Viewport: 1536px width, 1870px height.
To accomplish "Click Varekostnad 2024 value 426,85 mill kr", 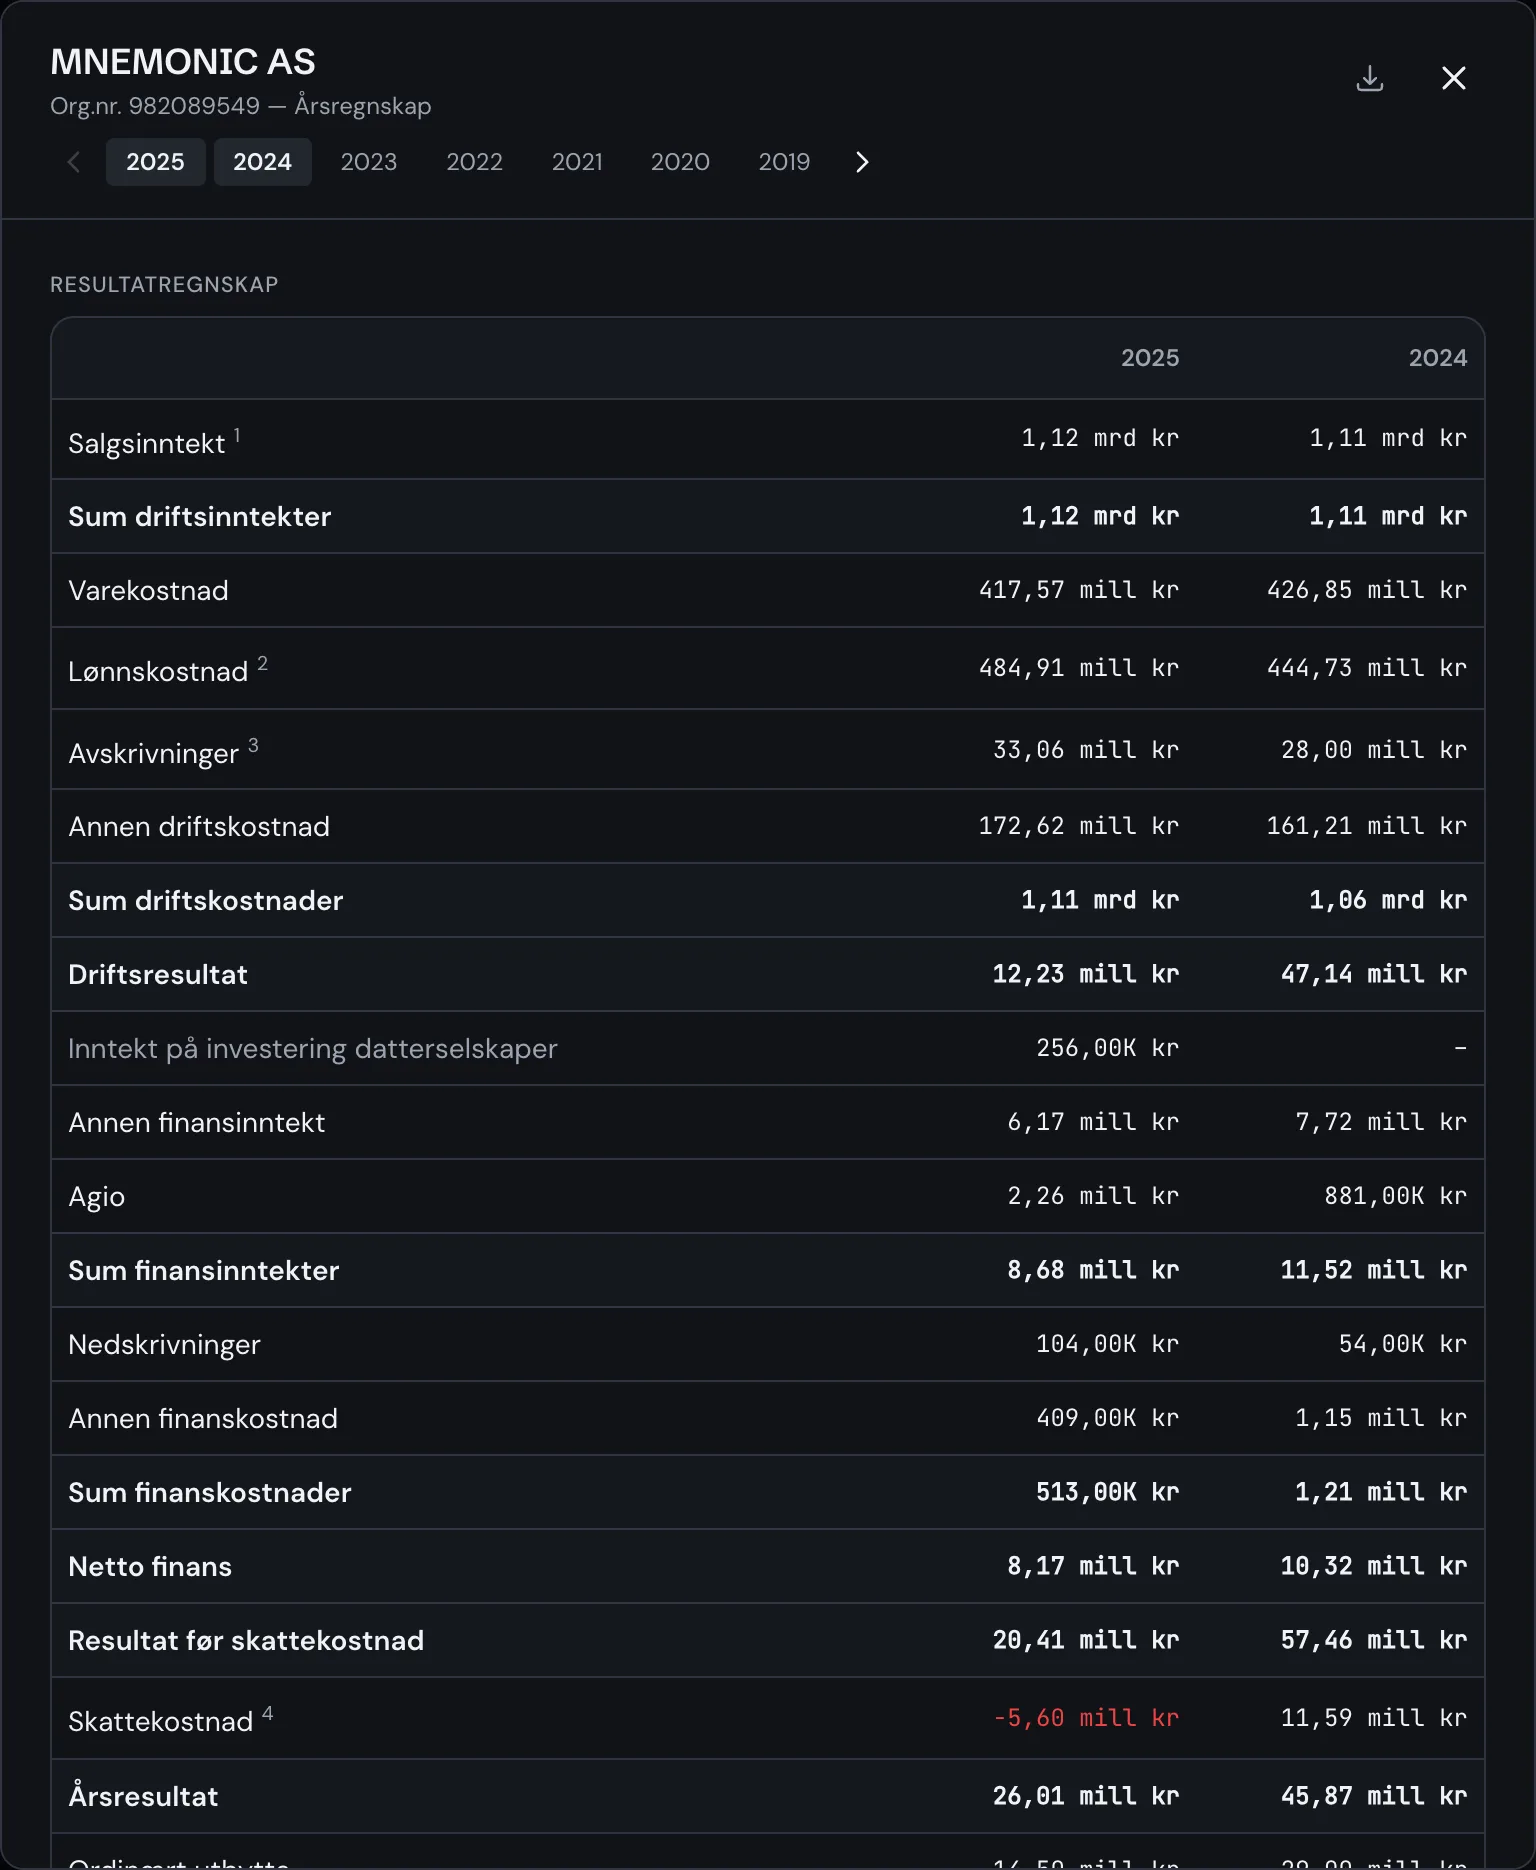I will 1367,590.
